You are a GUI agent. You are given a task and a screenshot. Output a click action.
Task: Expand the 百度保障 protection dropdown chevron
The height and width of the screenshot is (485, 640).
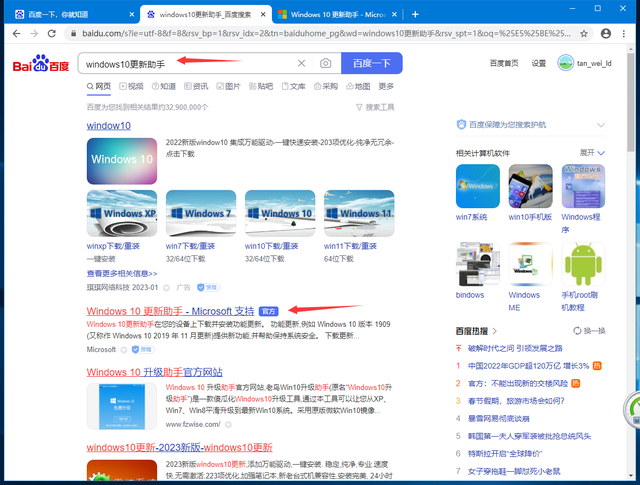[x=601, y=125]
